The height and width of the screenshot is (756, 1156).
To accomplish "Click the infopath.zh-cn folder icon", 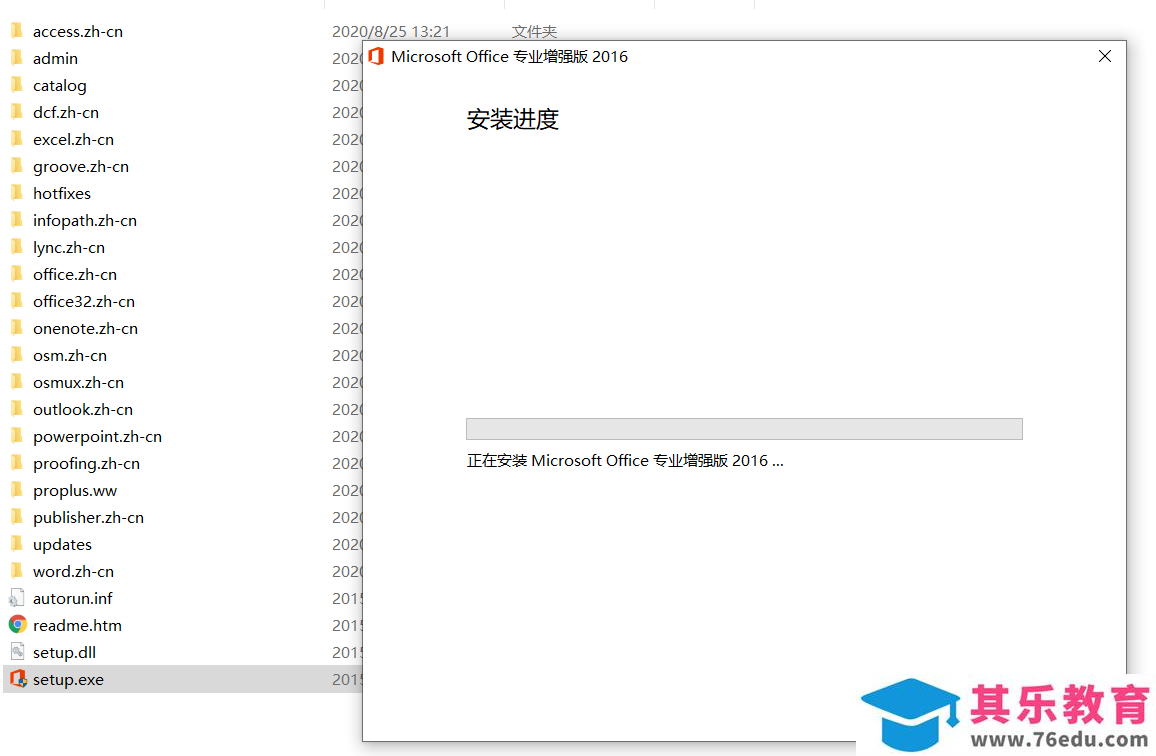I will [17, 220].
